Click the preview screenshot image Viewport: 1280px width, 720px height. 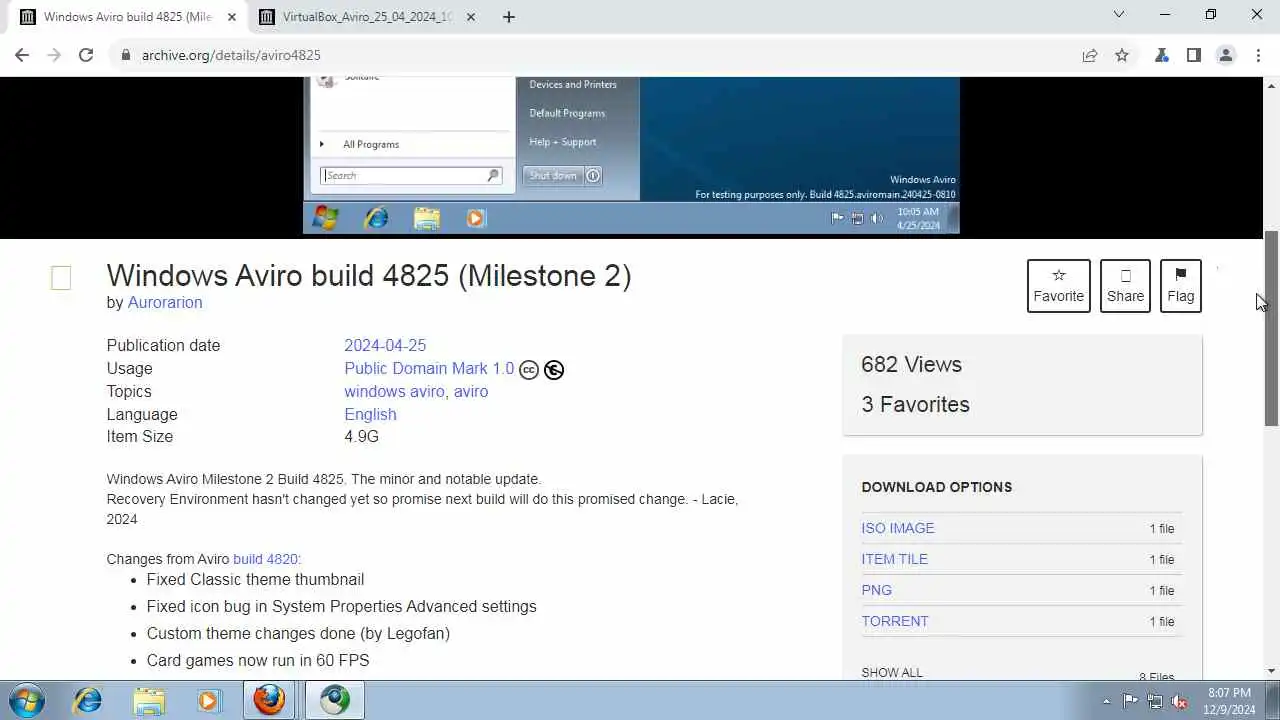click(631, 155)
